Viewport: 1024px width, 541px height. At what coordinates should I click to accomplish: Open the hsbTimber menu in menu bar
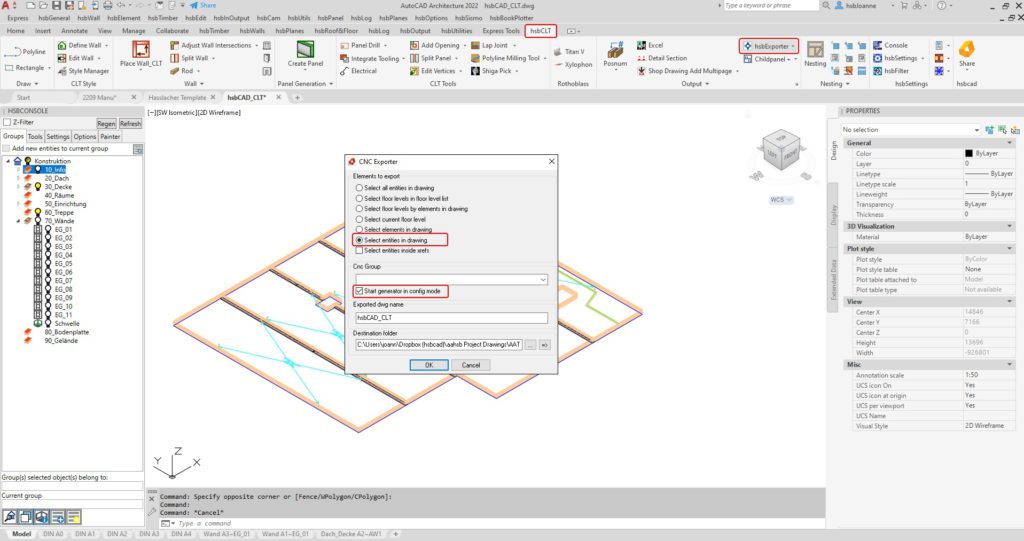(162, 18)
